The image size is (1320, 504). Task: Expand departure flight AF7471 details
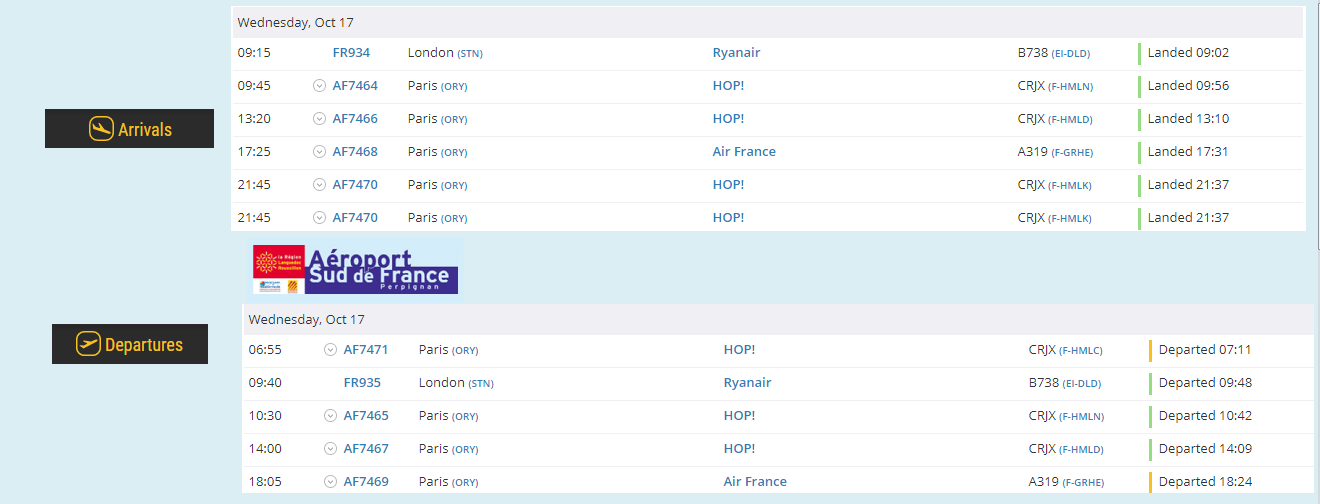pyautogui.click(x=330, y=350)
